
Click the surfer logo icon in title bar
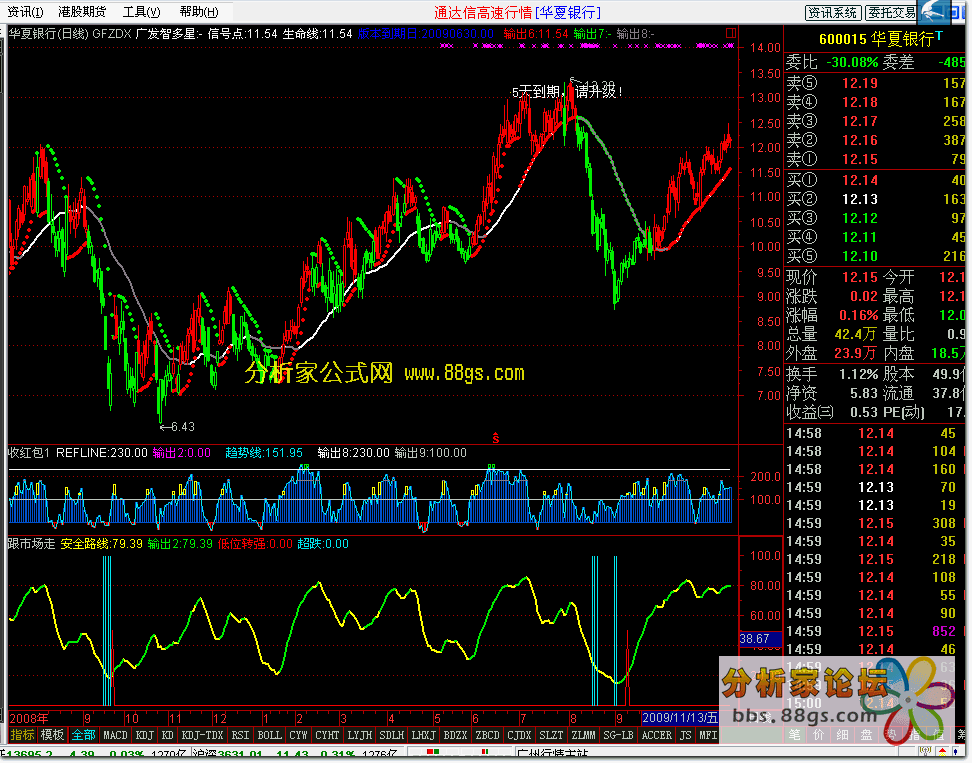pos(934,12)
